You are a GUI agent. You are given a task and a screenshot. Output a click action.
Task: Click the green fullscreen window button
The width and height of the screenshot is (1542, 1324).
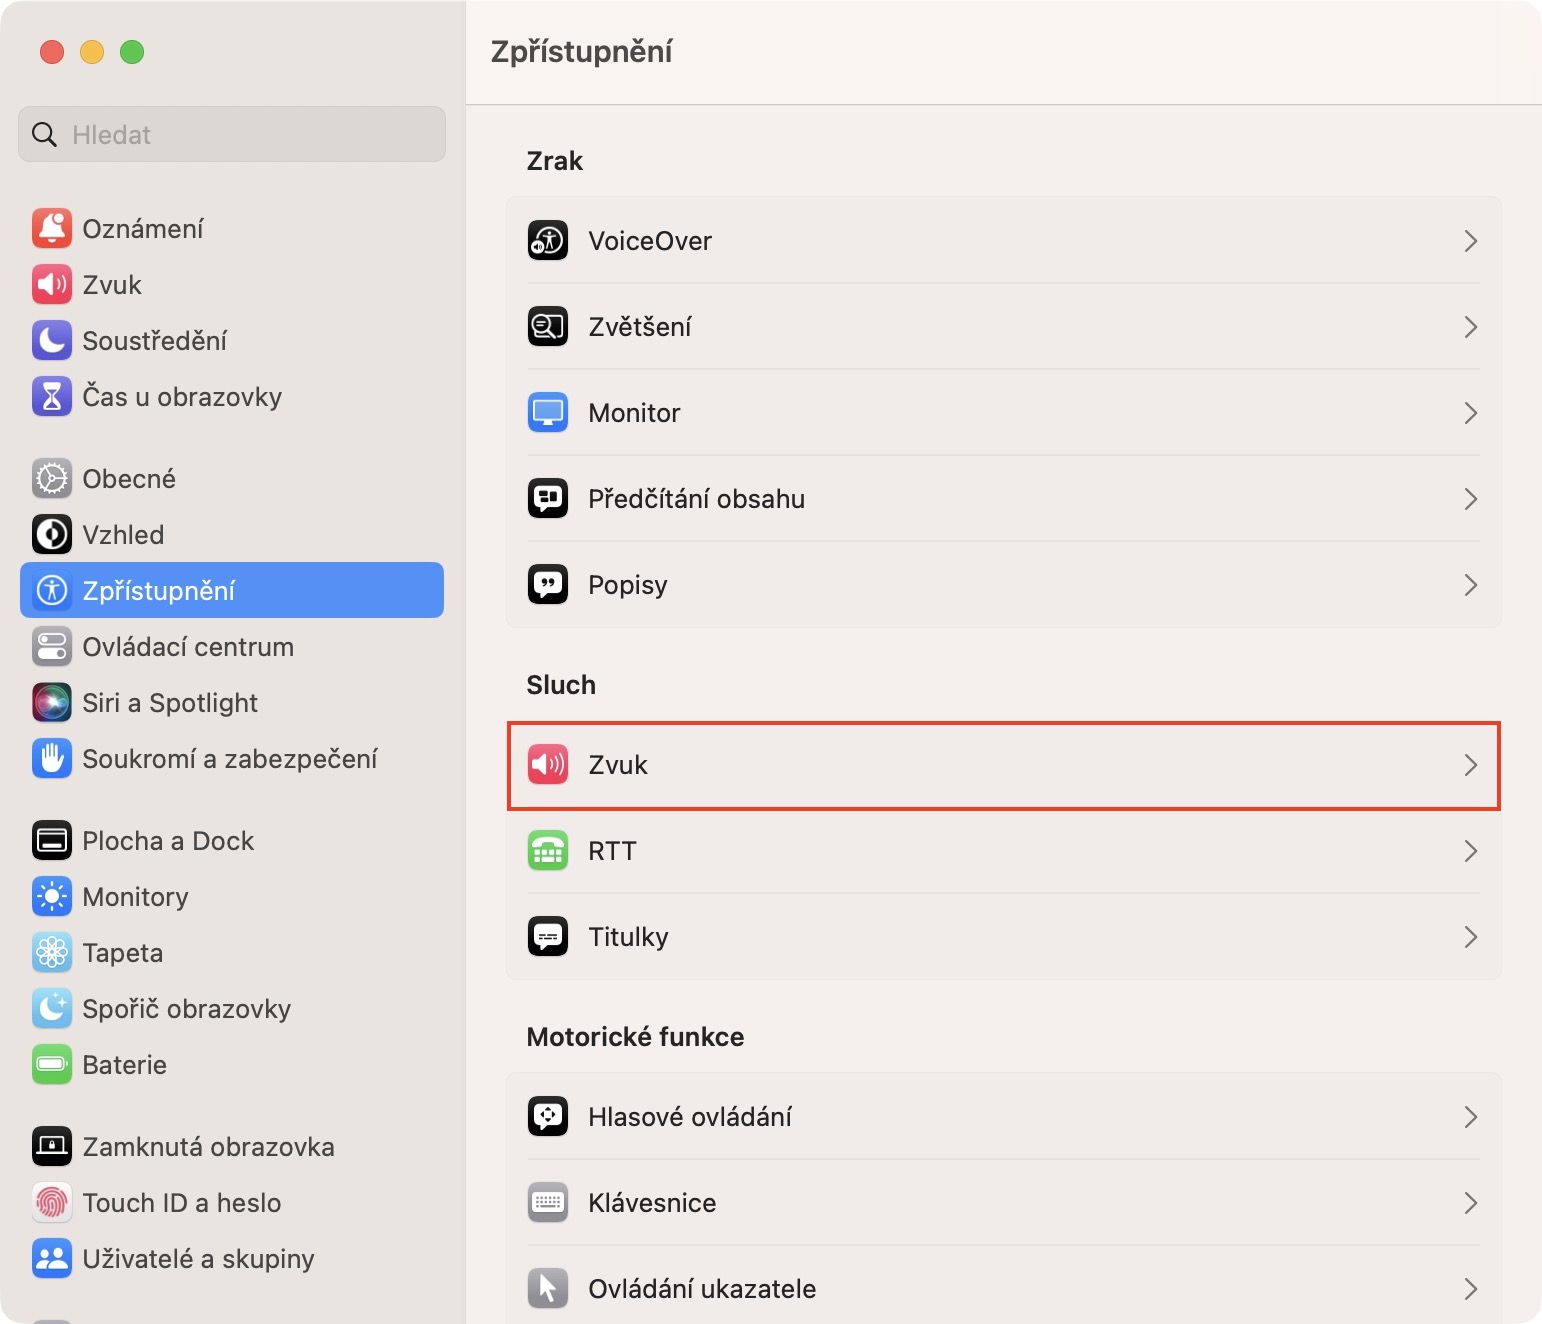point(132,52)
